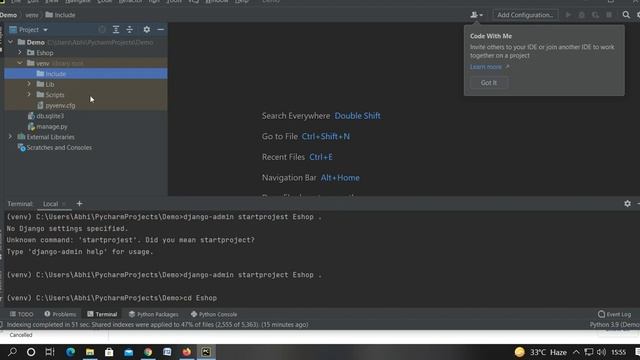Click the Stop square icon in the toolbar
This screenshot has height=360, width=640.
click(x=609, y=15)
